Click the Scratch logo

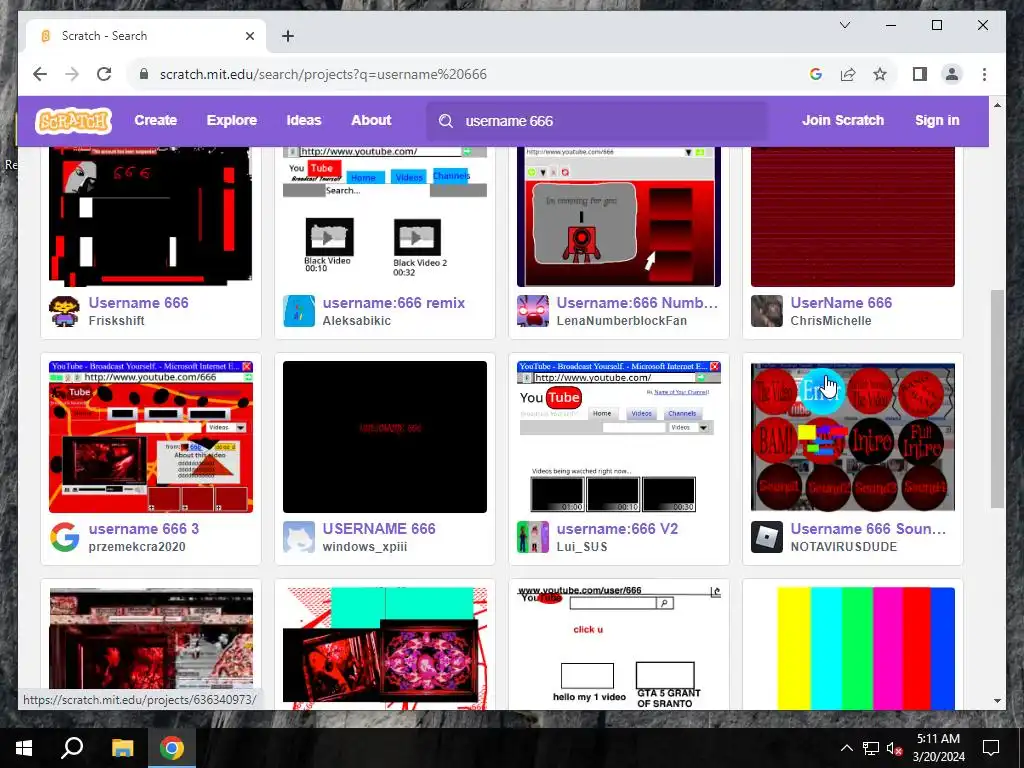click(x=73, y=121)
